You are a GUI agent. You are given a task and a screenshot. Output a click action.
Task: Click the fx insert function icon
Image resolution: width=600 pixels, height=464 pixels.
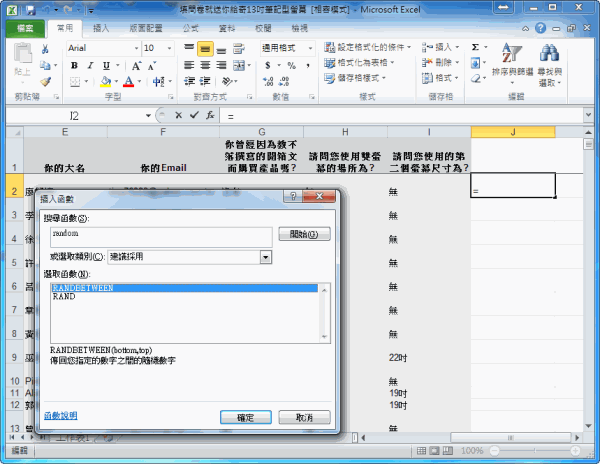210,117
